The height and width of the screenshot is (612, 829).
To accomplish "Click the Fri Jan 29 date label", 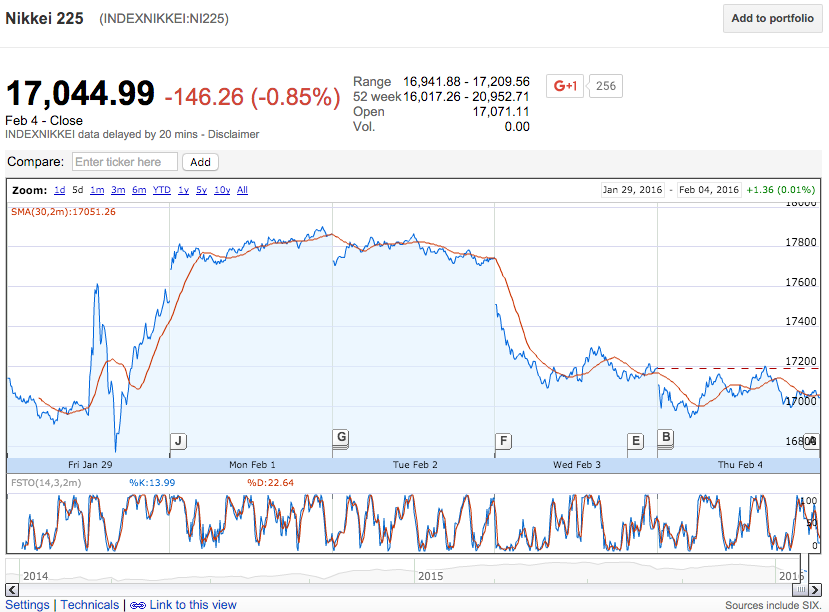I will pos(90,465).
